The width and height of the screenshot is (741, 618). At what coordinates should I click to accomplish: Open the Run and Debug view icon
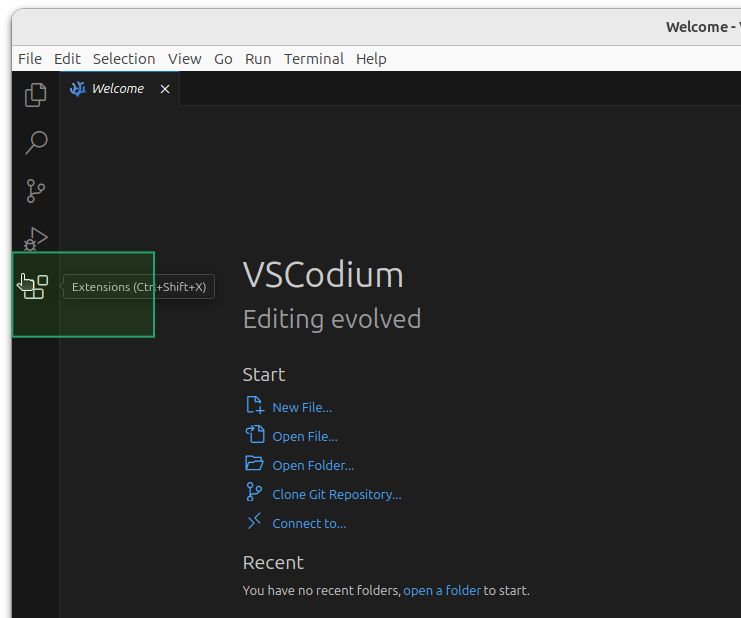tap(35, 239)
